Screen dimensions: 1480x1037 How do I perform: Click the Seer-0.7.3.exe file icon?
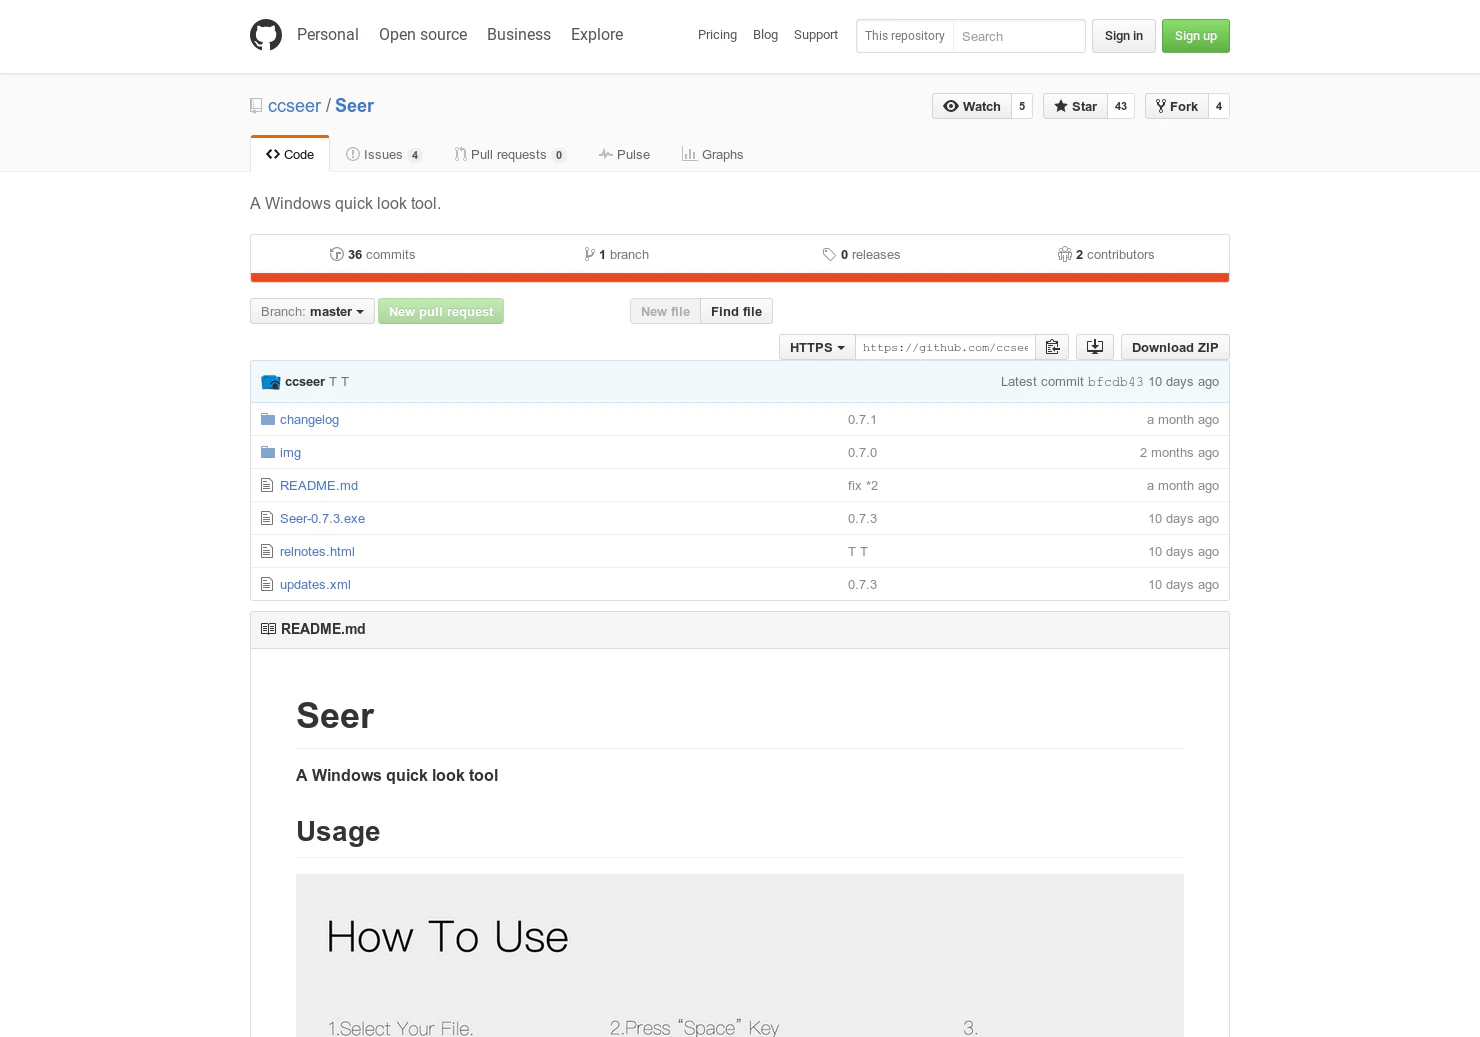[267, 518]
